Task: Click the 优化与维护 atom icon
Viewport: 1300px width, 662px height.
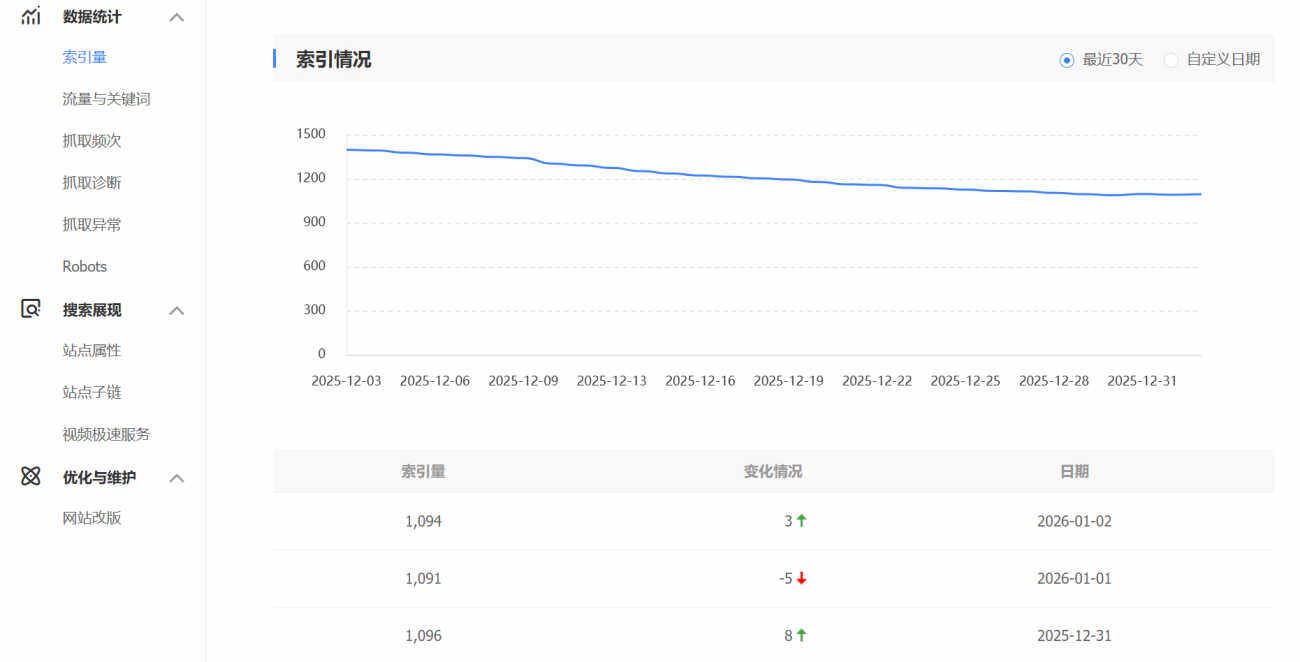Action: click(31, 477)
